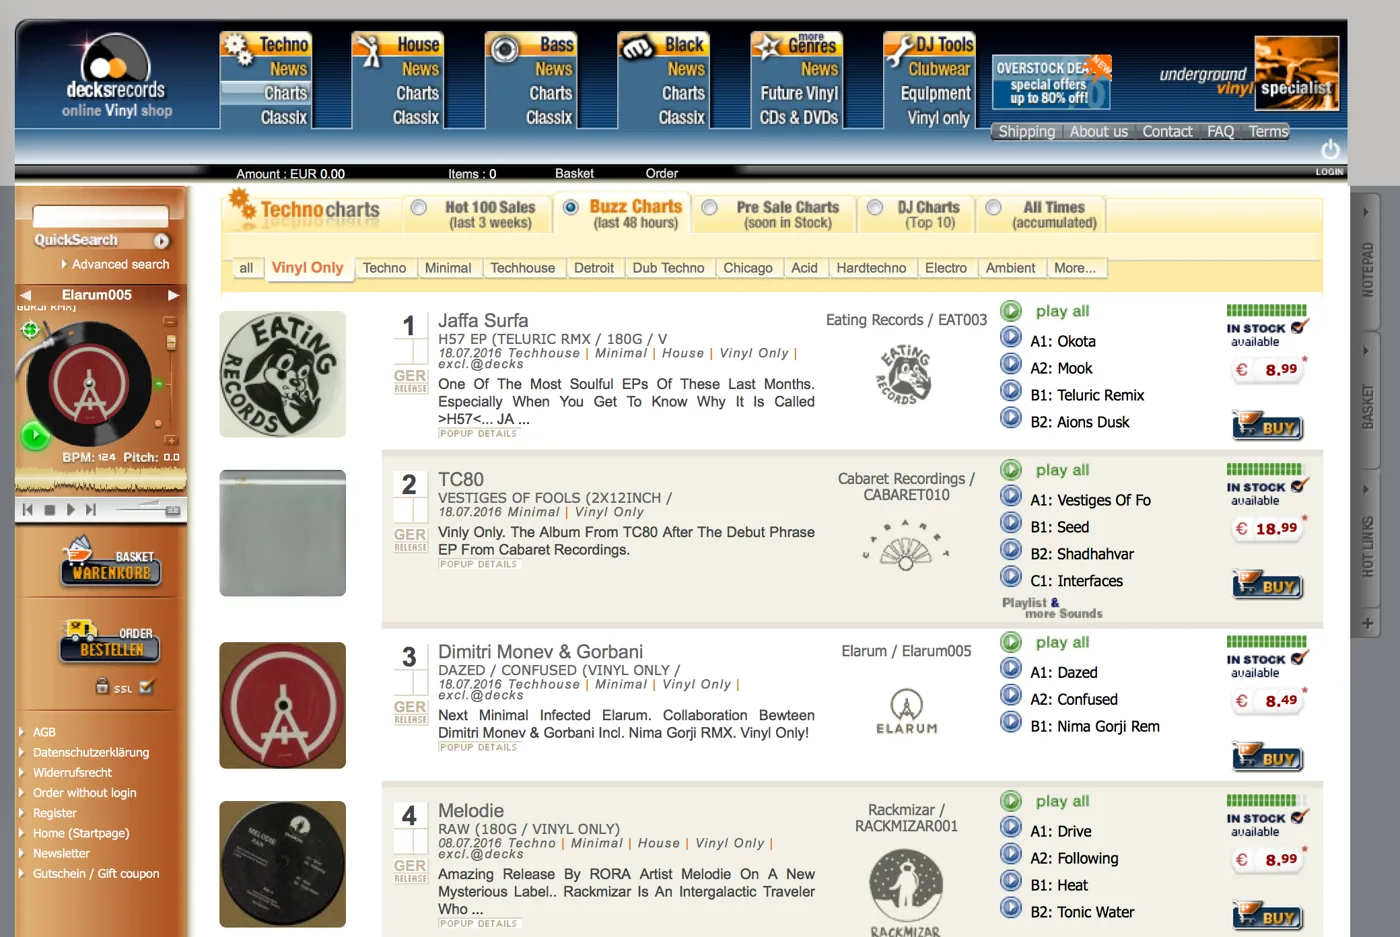This screenshot has width=1400, height=937.
Task: Open the Techhouse genre tab
Action: pyautogui.click(x=522, y=268)
